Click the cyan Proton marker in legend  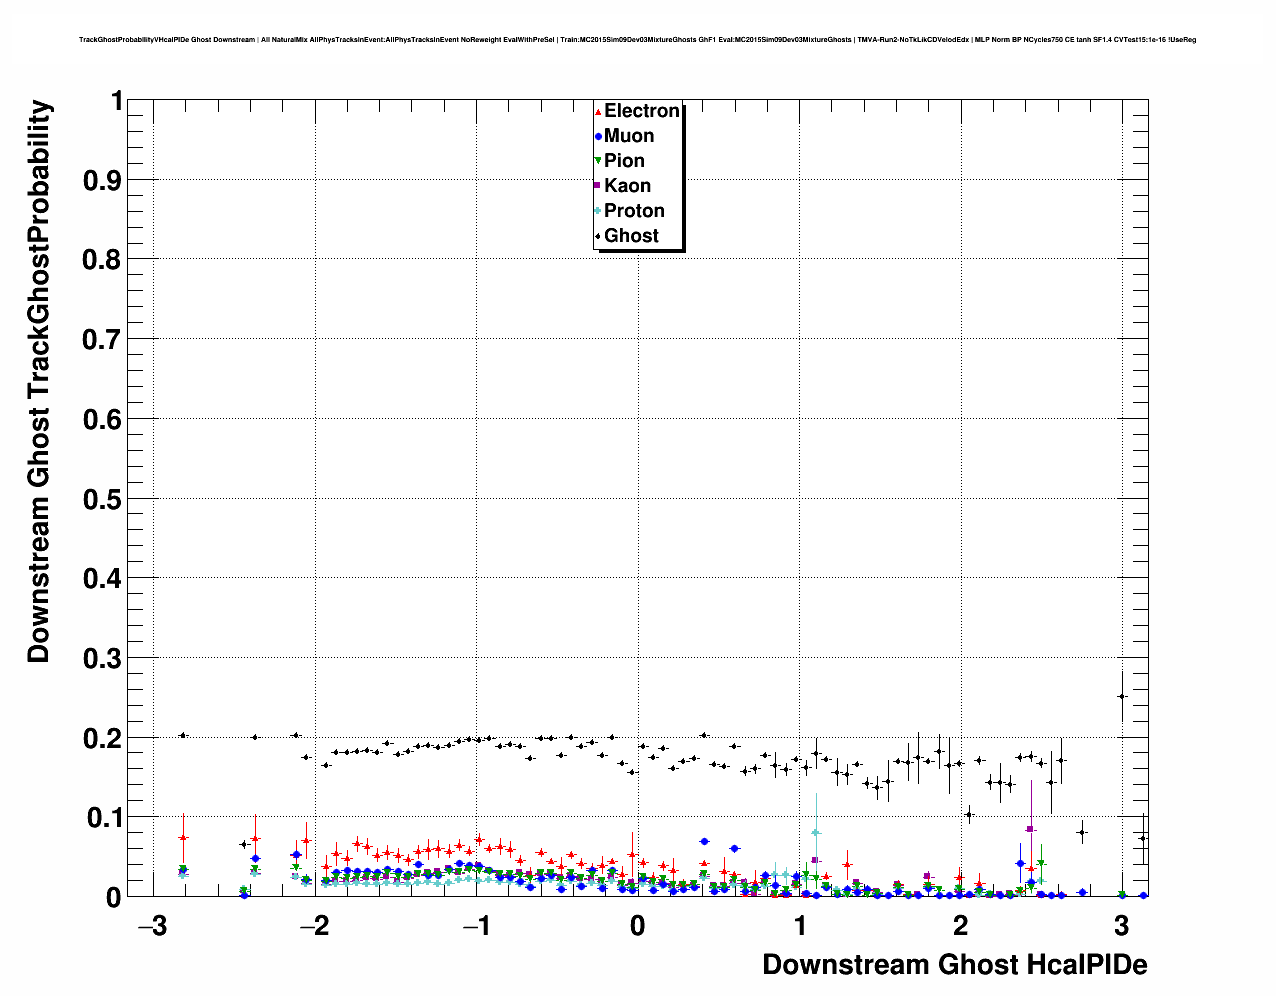point(598,211)
